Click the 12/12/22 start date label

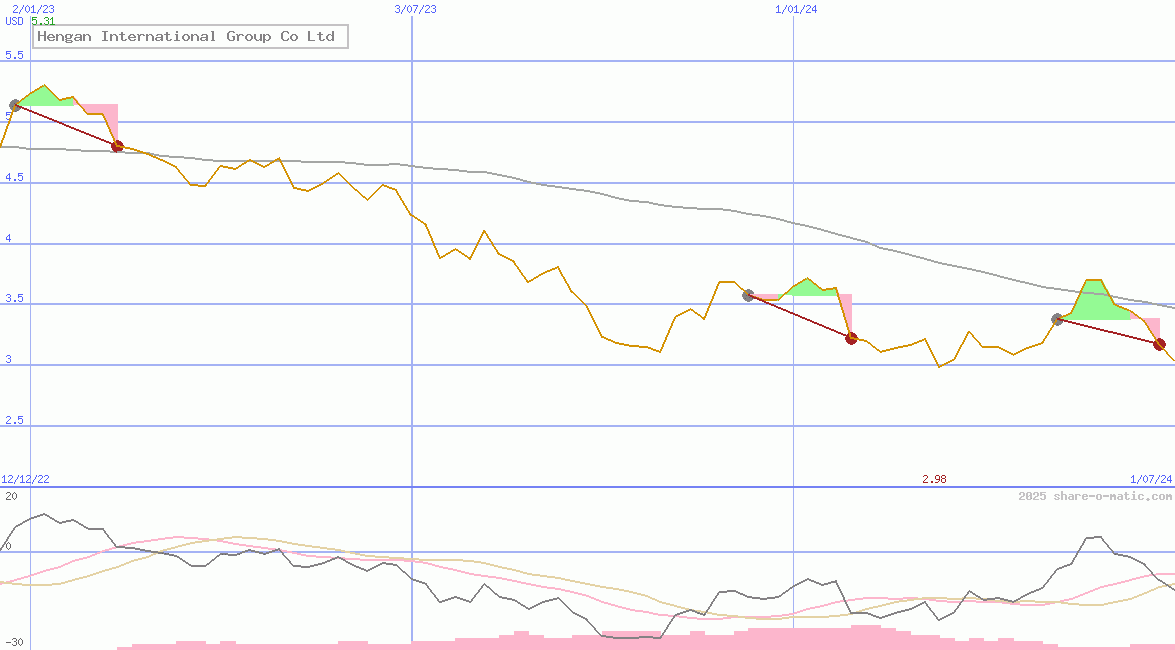pyautogui.click(x=26, y=479)
